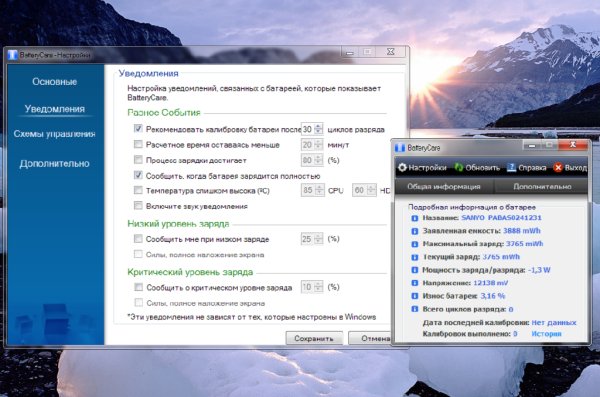Open the Основные settings section

(x=55, y=82)
